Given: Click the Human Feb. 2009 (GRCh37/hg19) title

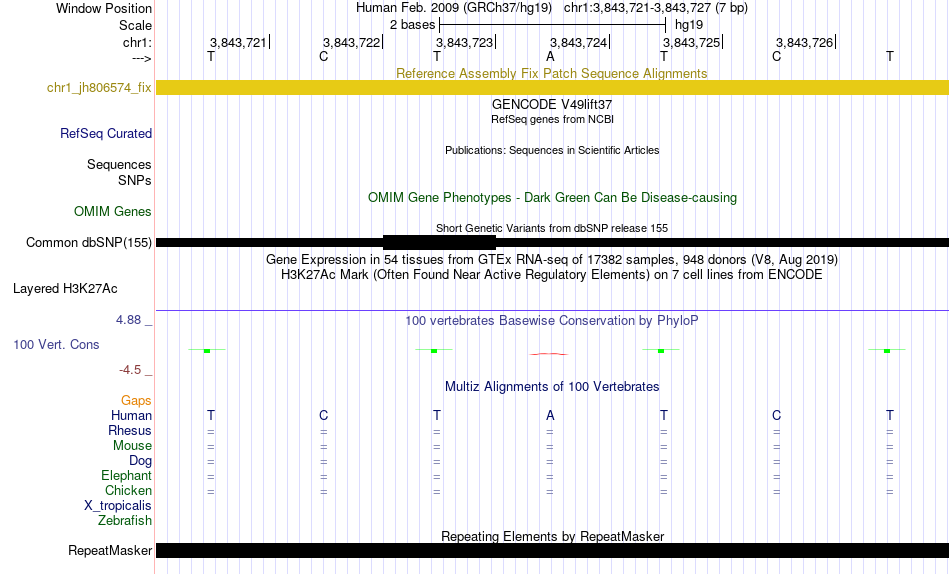Looking at the screenshot, I should click(454, 8).
